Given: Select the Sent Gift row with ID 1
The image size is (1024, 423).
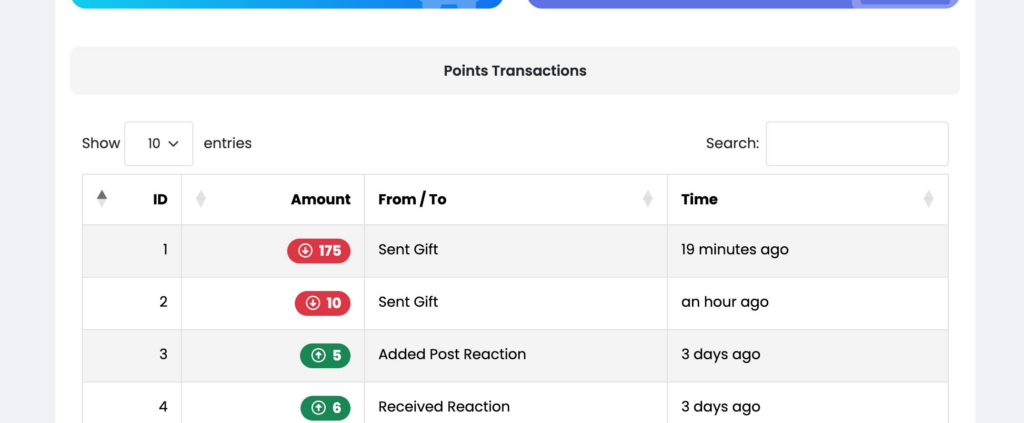Looking at the screenshot, I should (x=408, y=250).
